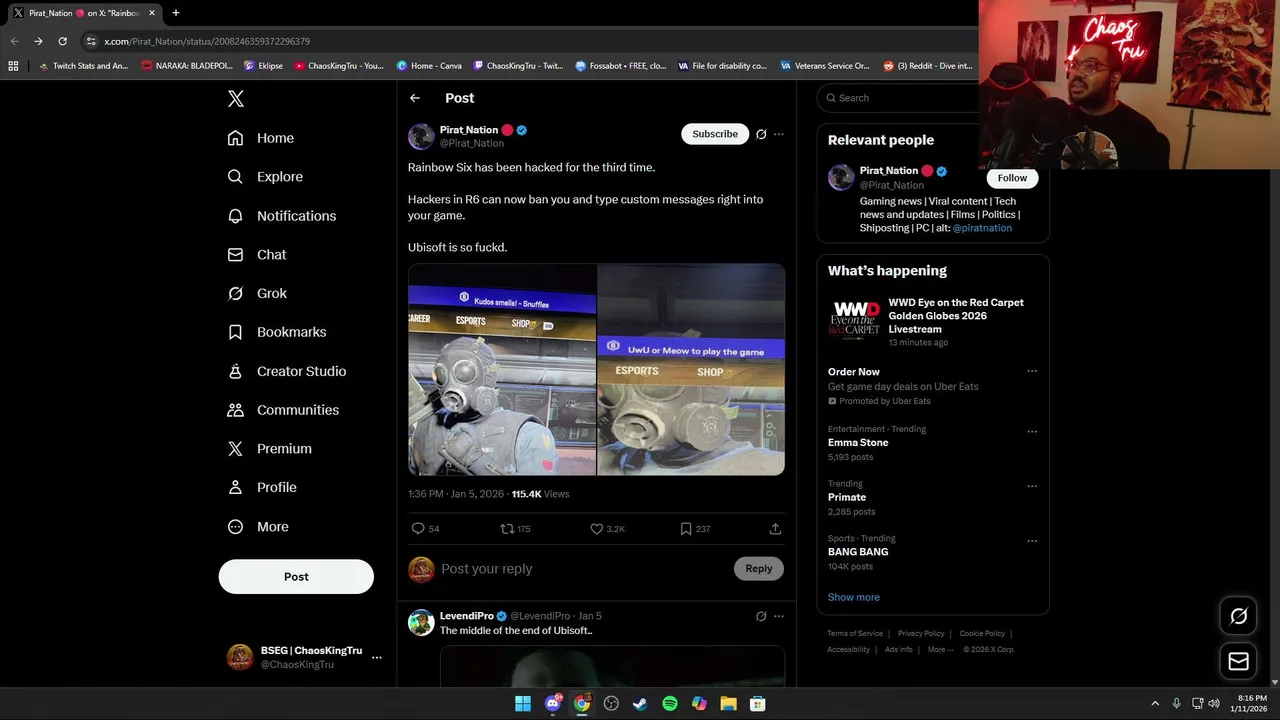This screenshot has height=720, width=1280.
Task: Click the Grok icon on LevendiPro's reply
Action: [761, 616]
